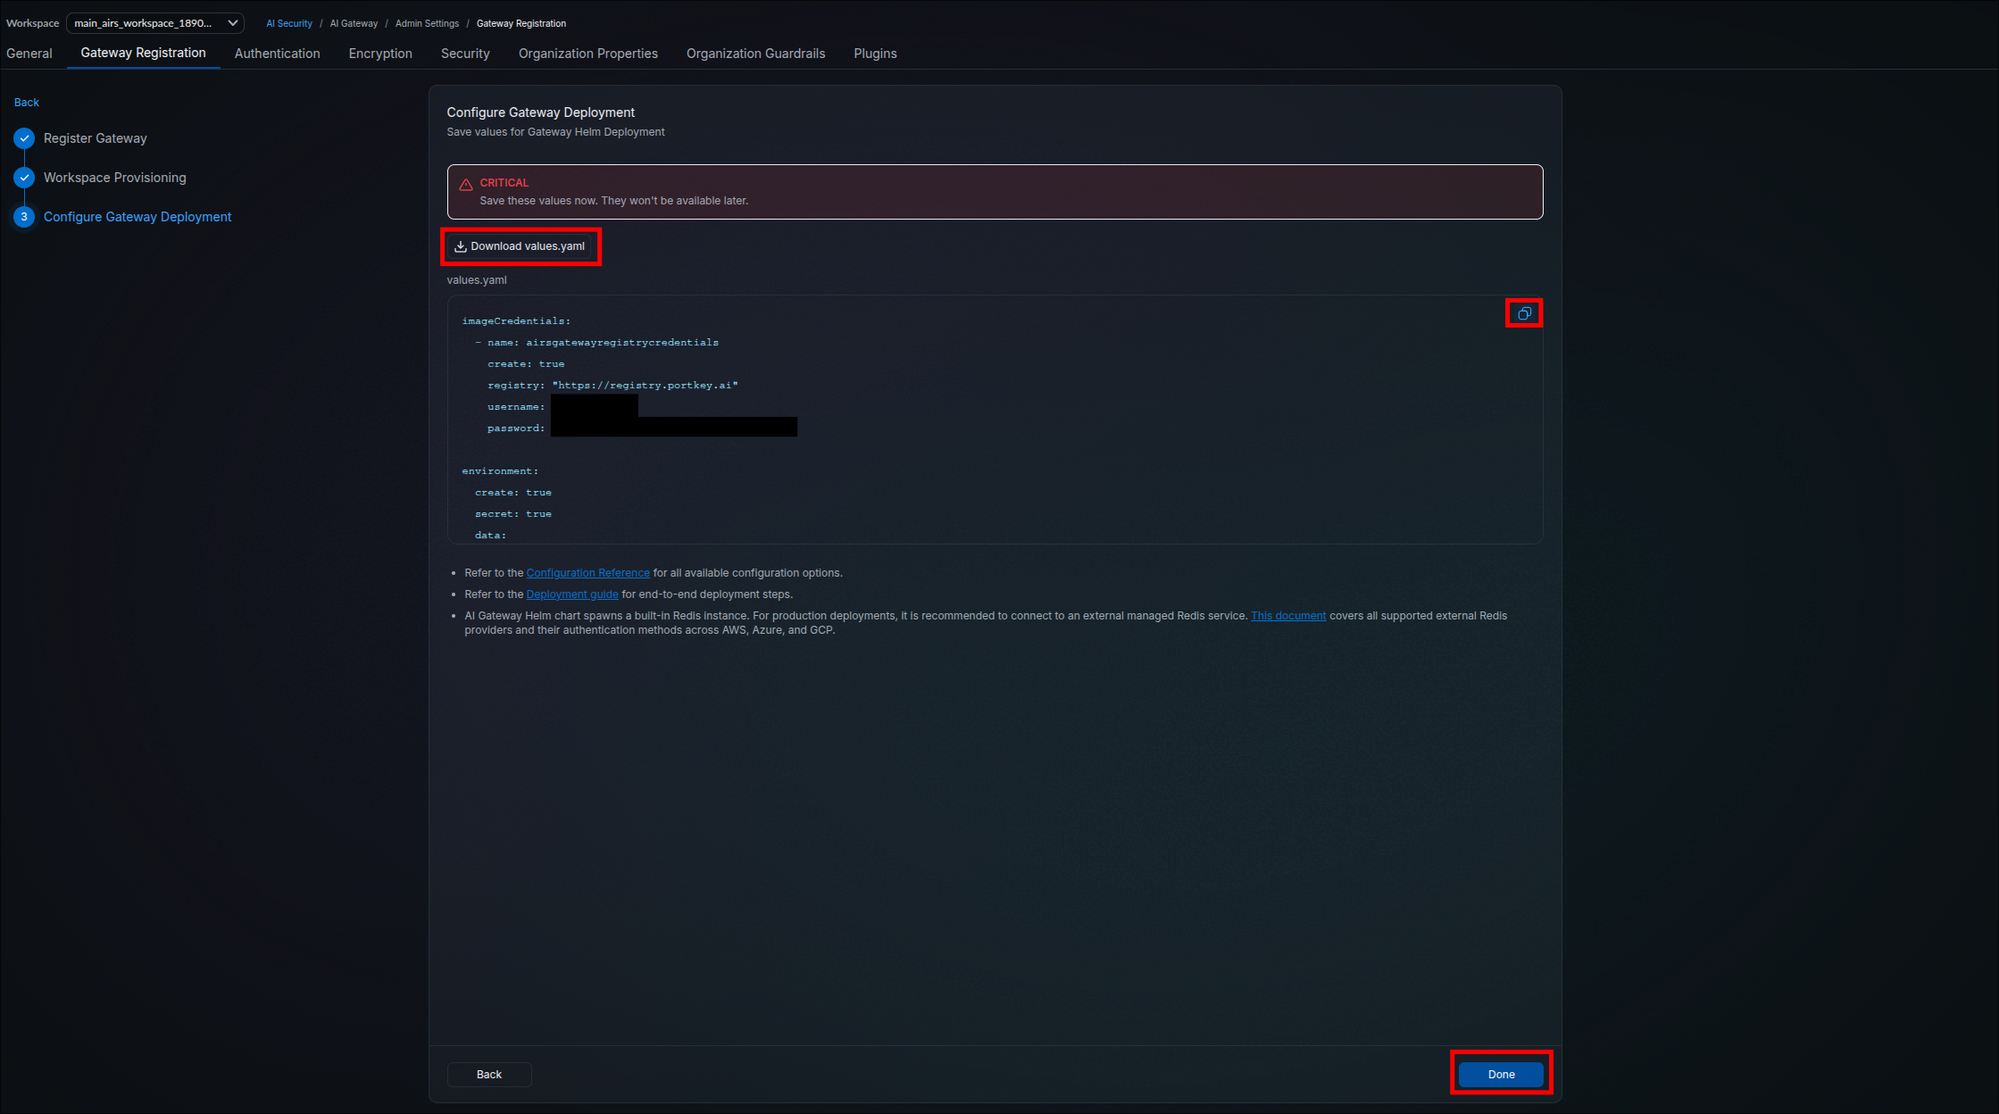1999x1114 pixels.
Task: Click the registry URL 'https://registry.portkey.ai'
Action: click(645, 385)
